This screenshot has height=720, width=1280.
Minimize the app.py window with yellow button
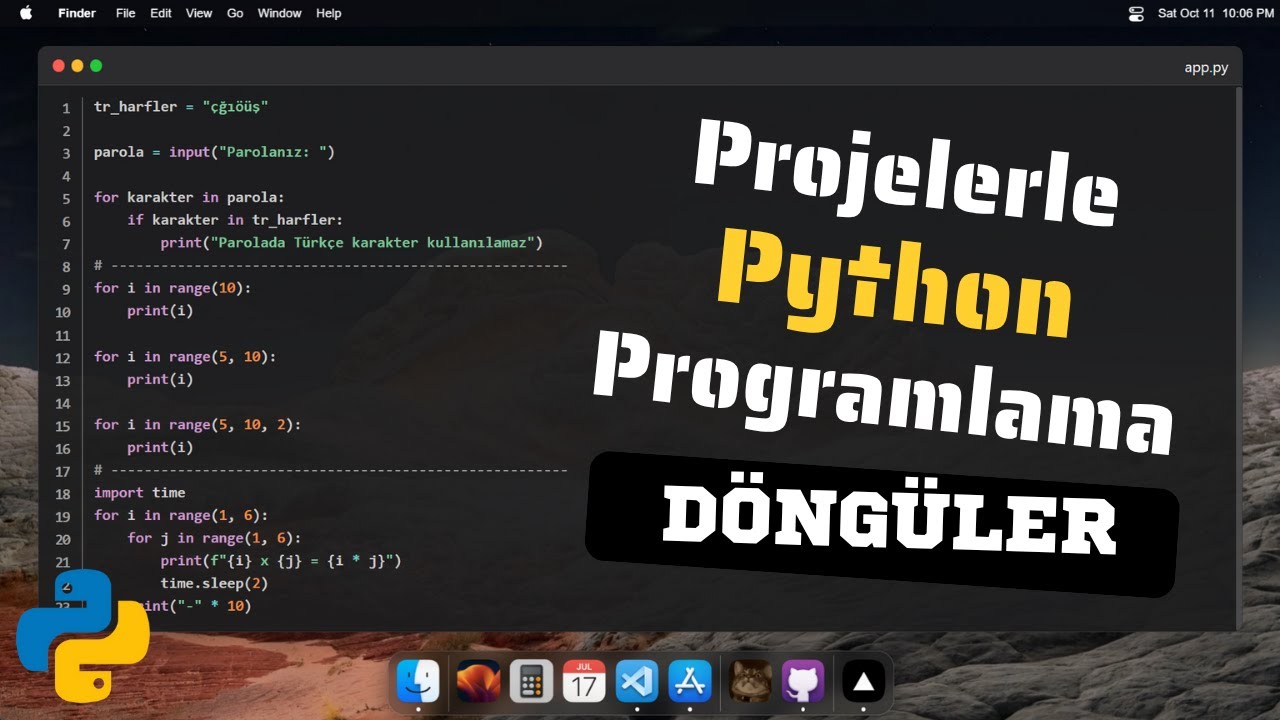[x=77, y=66]
